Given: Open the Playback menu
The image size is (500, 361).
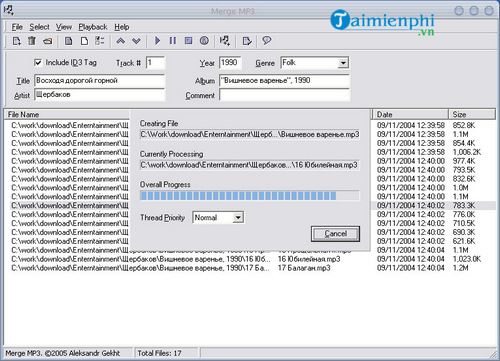Looking at the screenshot, I should [x=93, y=27].
